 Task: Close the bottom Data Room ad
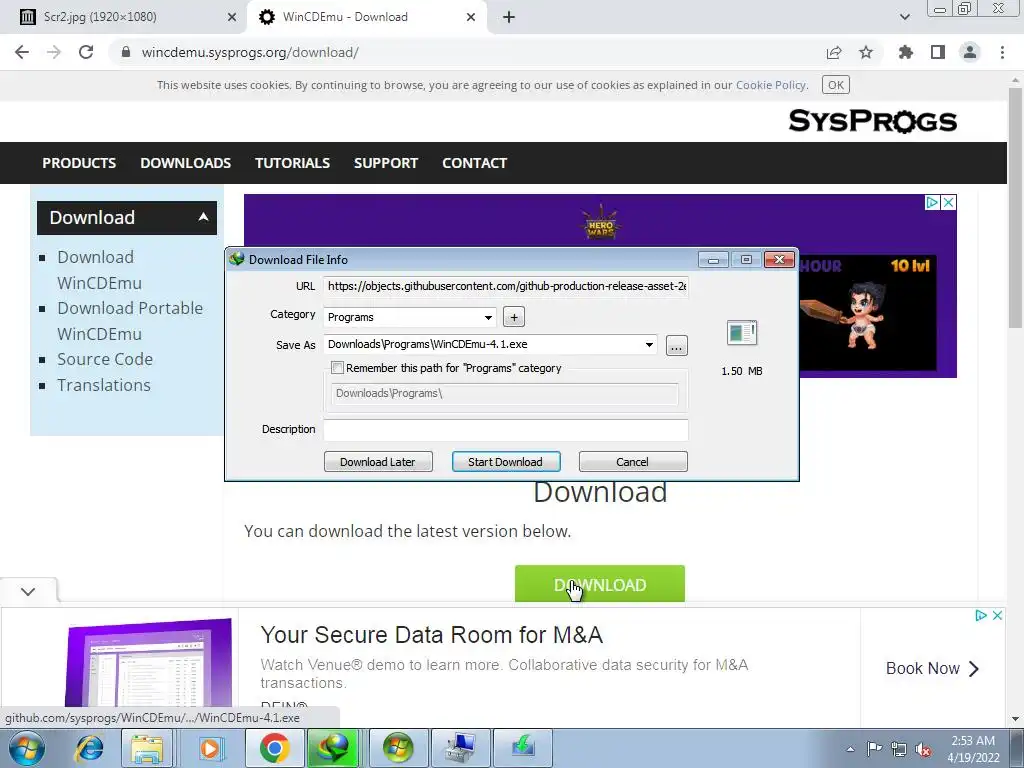point(997,615)
